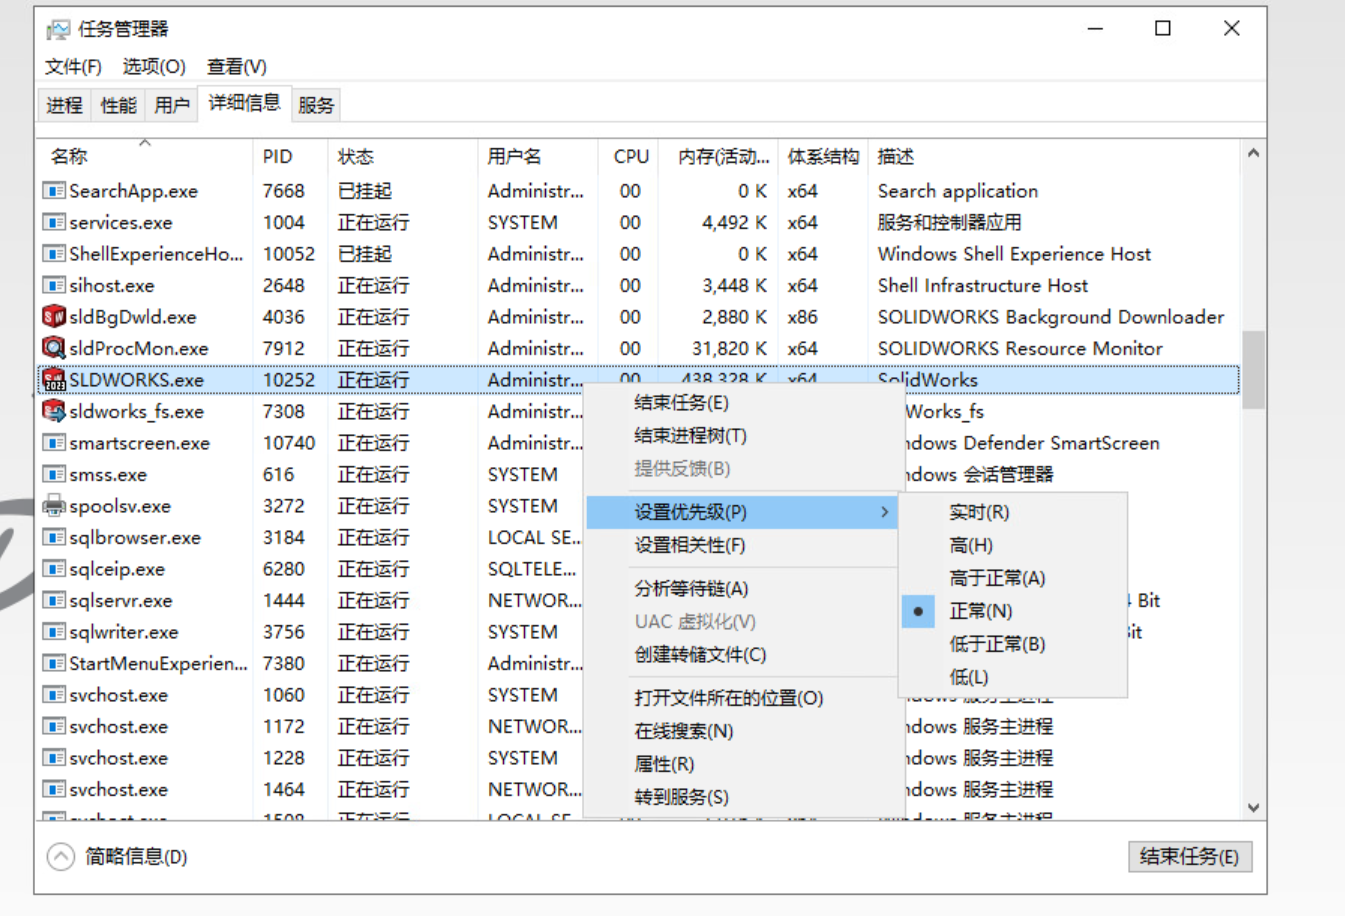
Task: Select the StartMenuExperien... process row
Action: [310, 663]
